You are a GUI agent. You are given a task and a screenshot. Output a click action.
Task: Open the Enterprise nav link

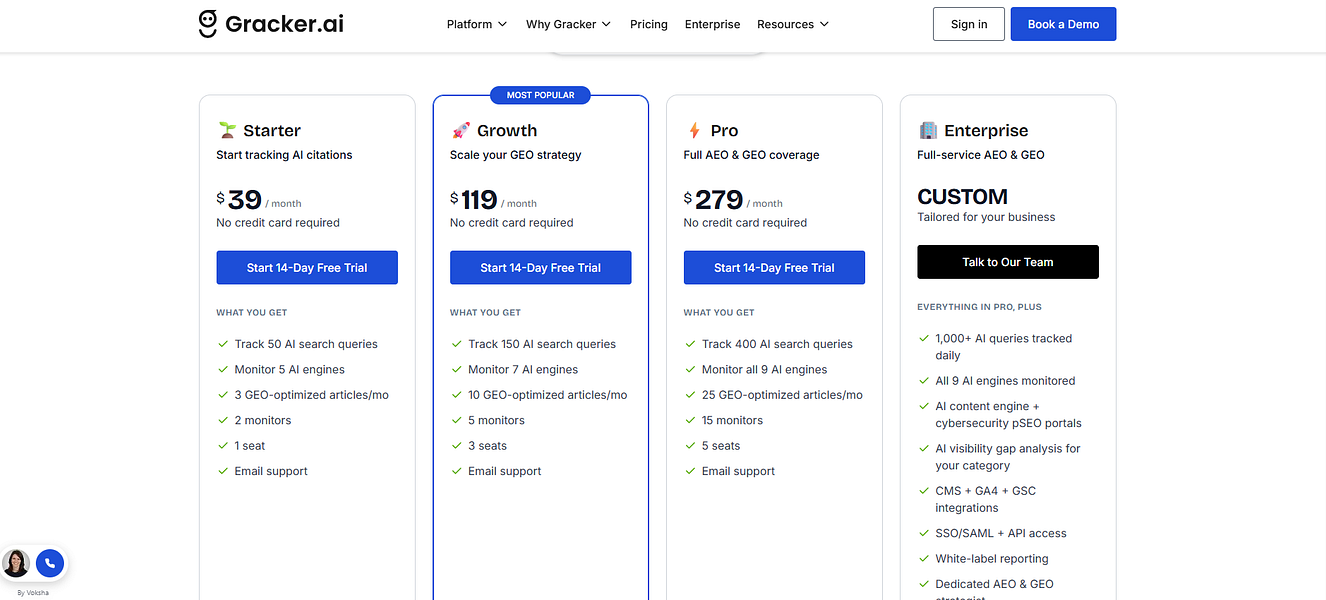tap(713, 24)
